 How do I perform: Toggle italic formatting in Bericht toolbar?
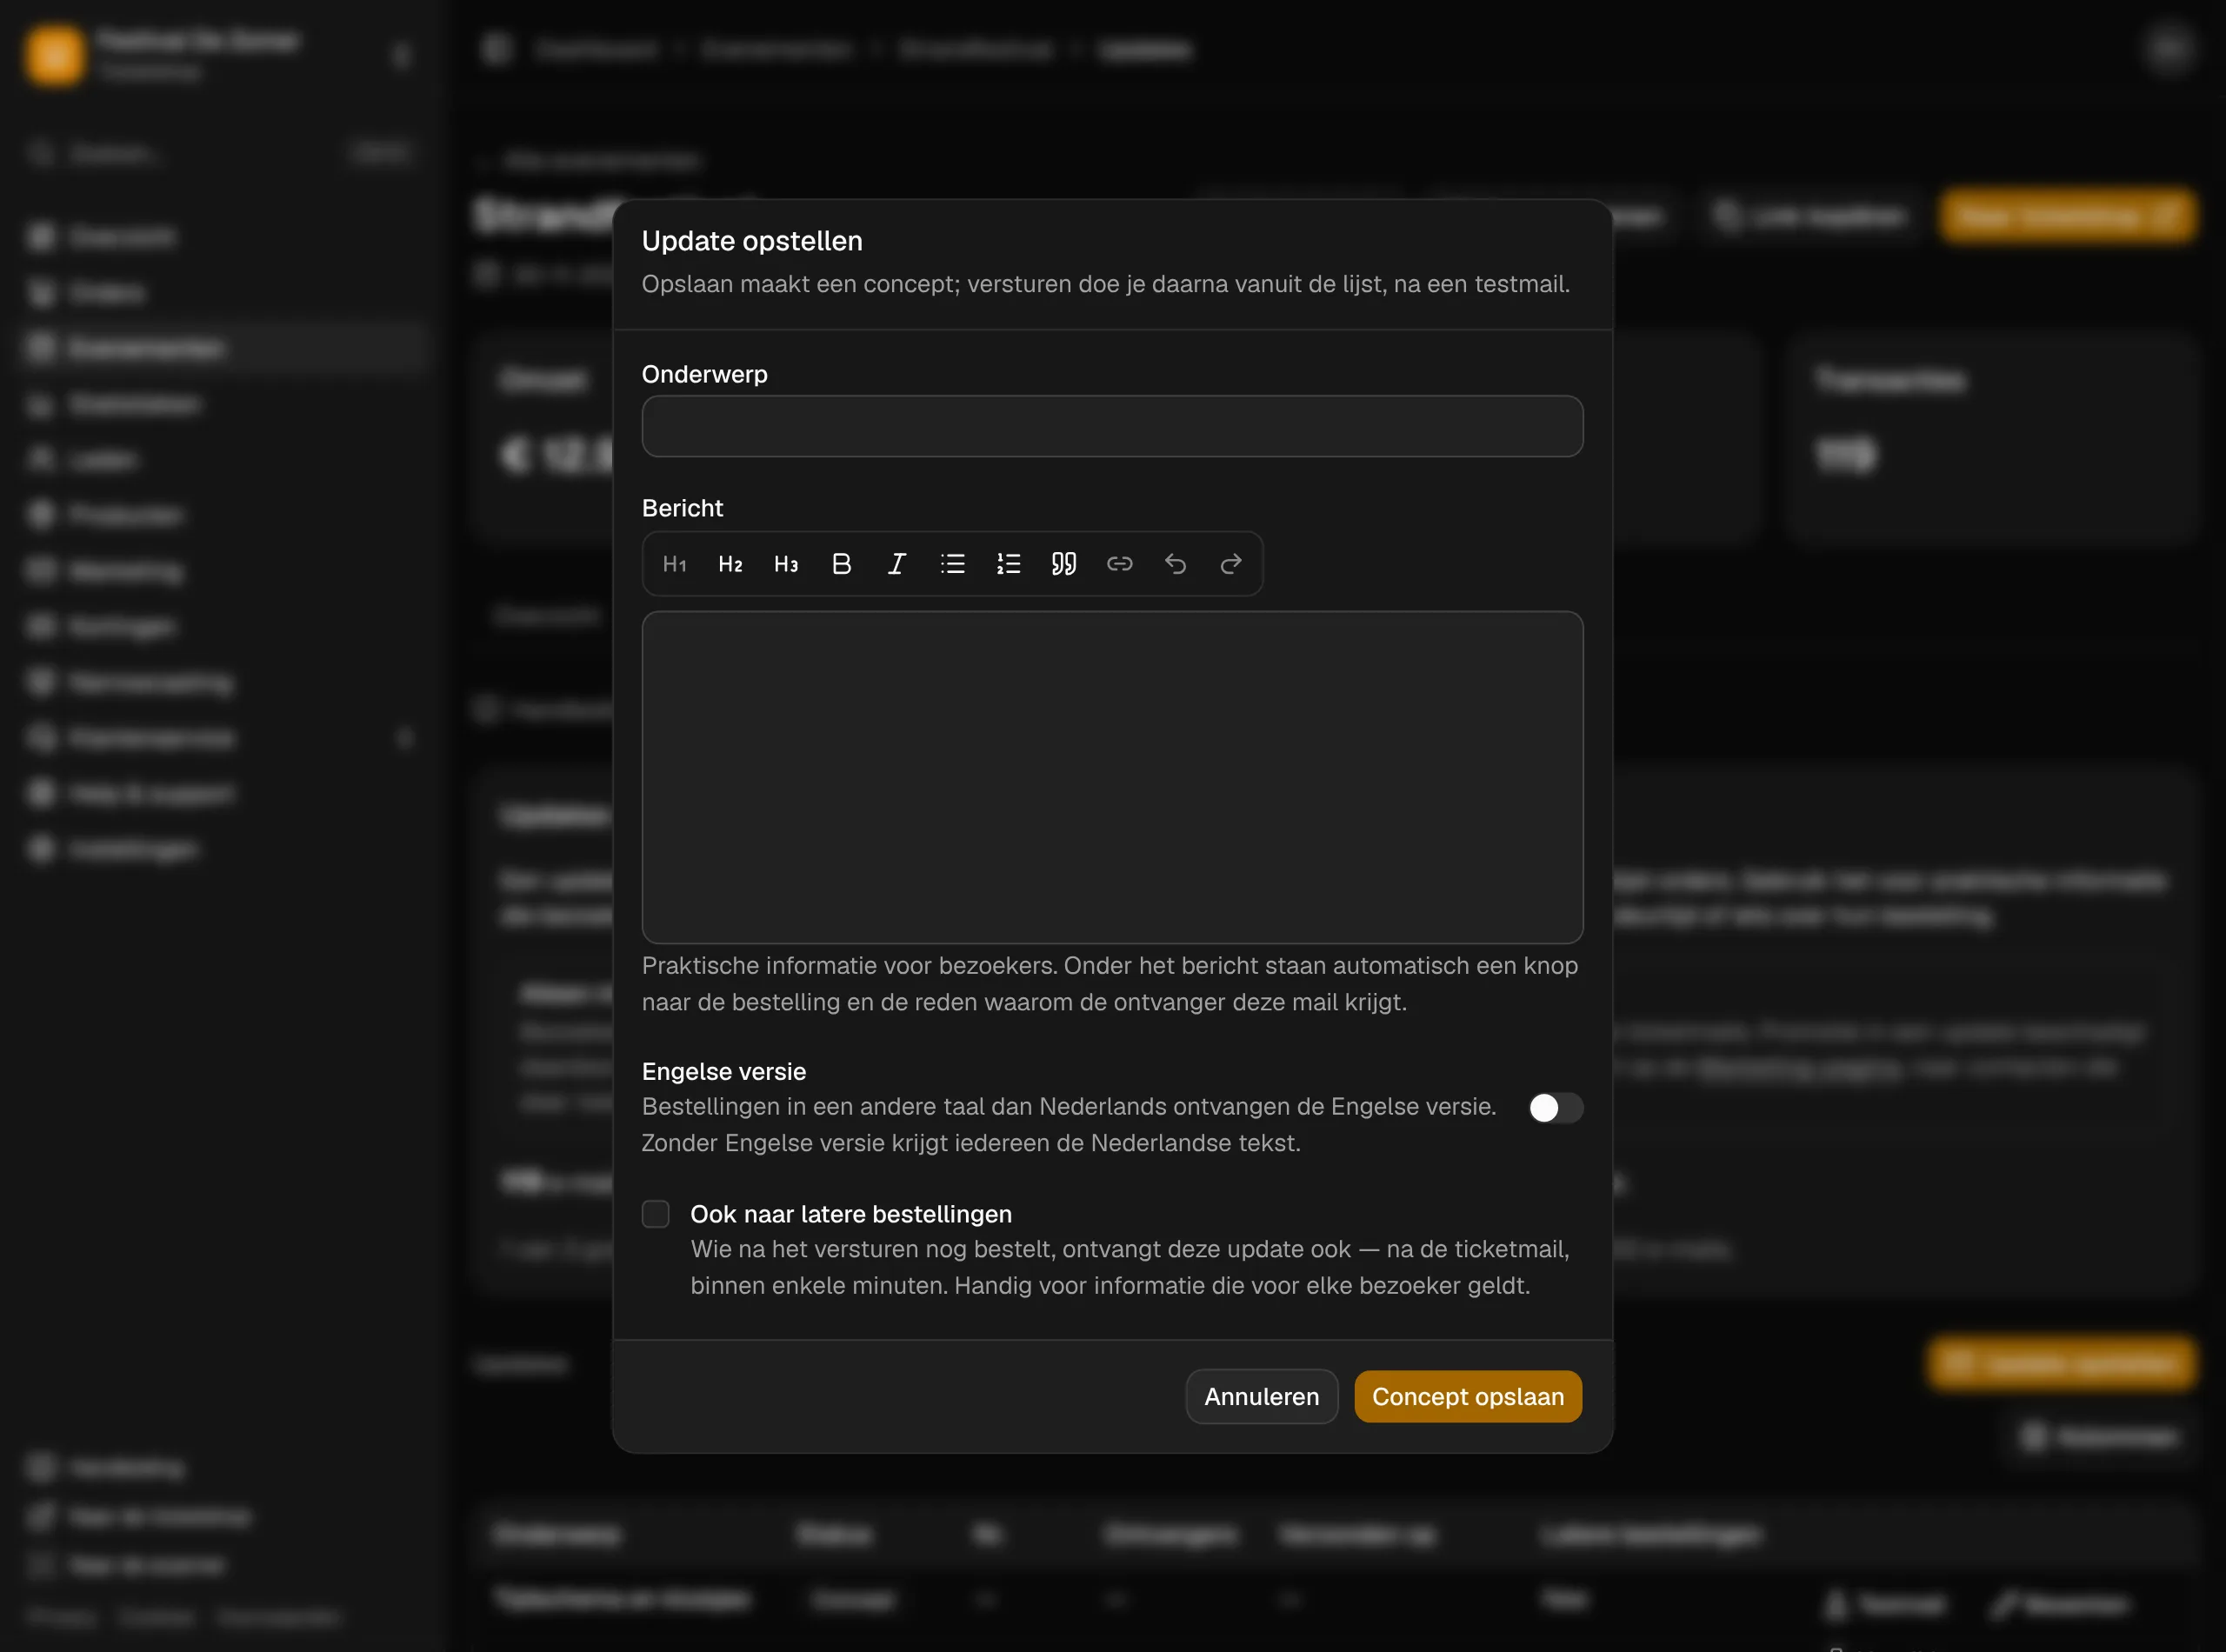(x=897, y=564)
